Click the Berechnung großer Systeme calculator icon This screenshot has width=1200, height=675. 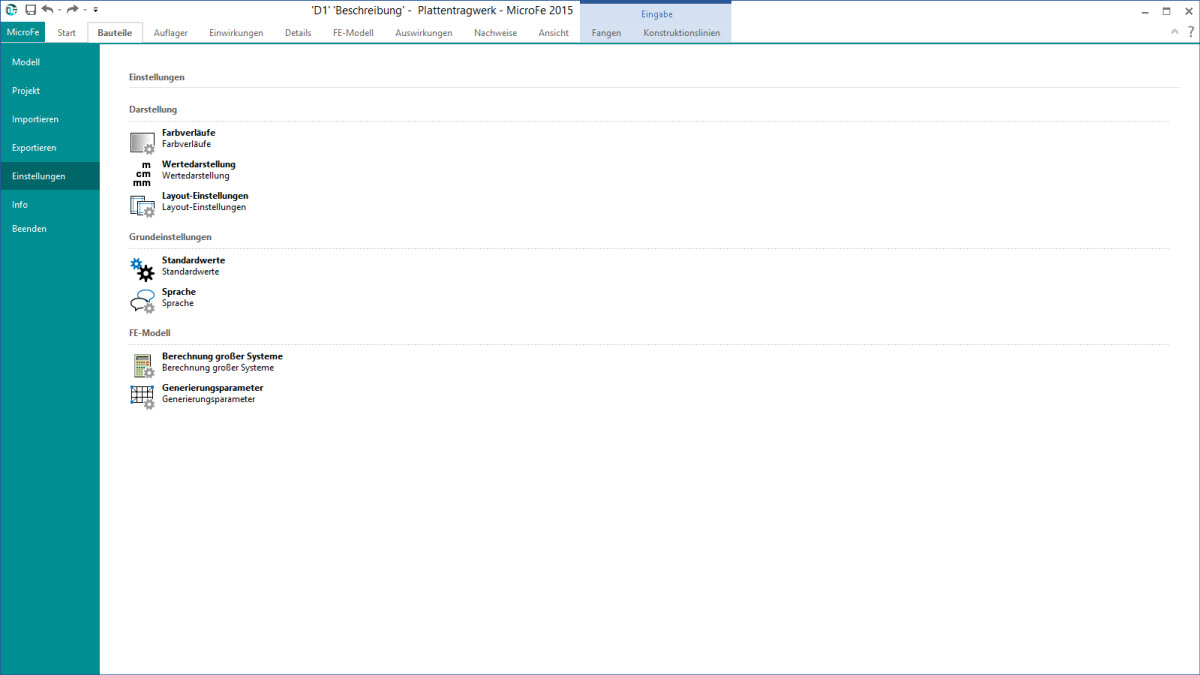pyautogui.click(x=142, y=365)
